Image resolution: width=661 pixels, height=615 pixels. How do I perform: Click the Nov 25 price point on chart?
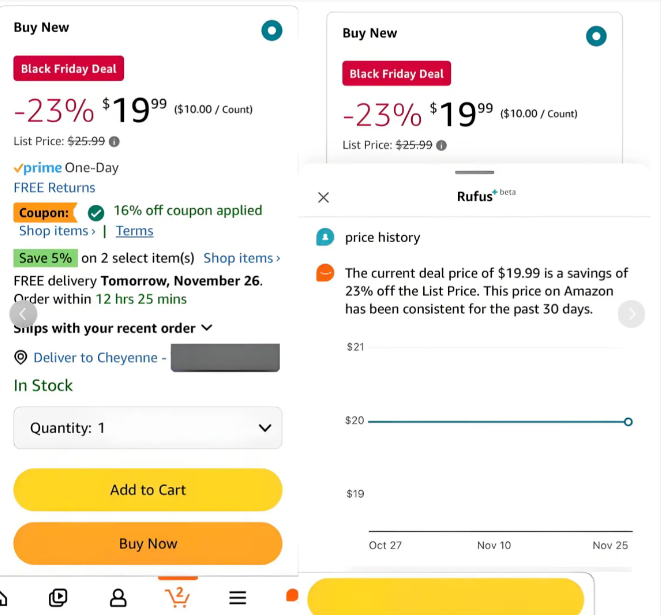(628, 421)
